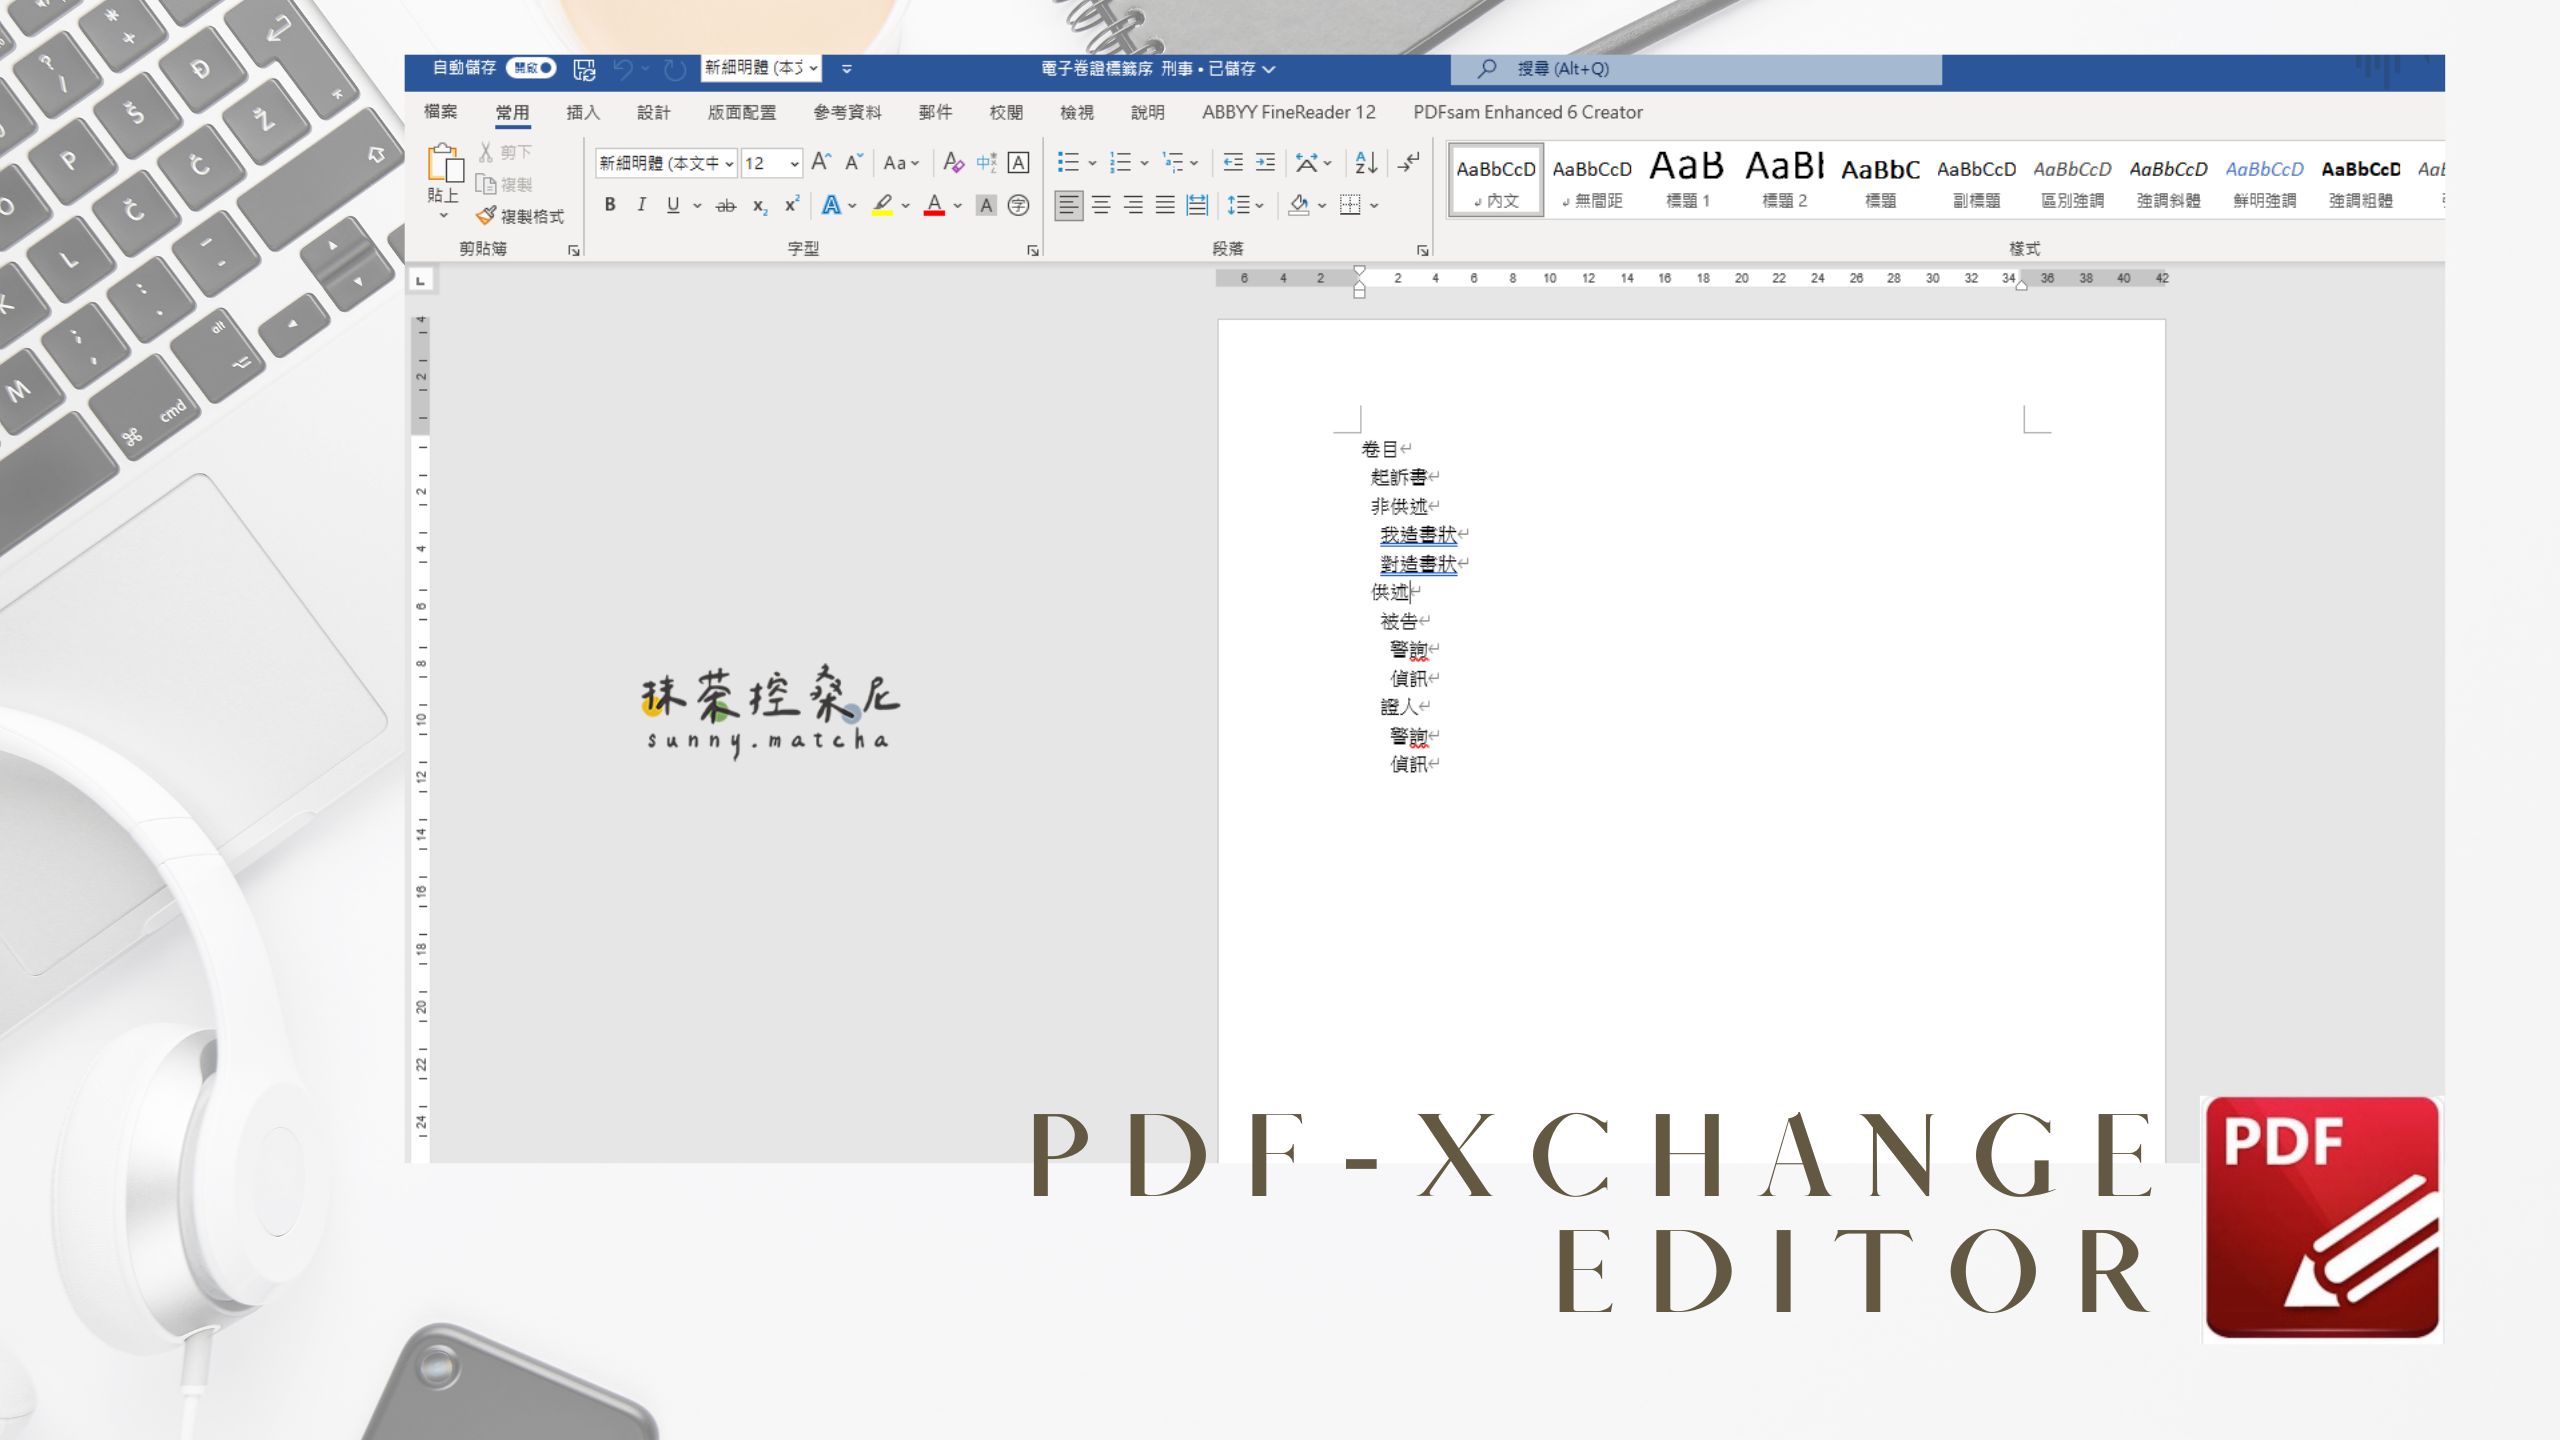This screenshot has width=2560, height=1440.
Task: Toggle Subscript formatting
Action: [x=760, y=205]
